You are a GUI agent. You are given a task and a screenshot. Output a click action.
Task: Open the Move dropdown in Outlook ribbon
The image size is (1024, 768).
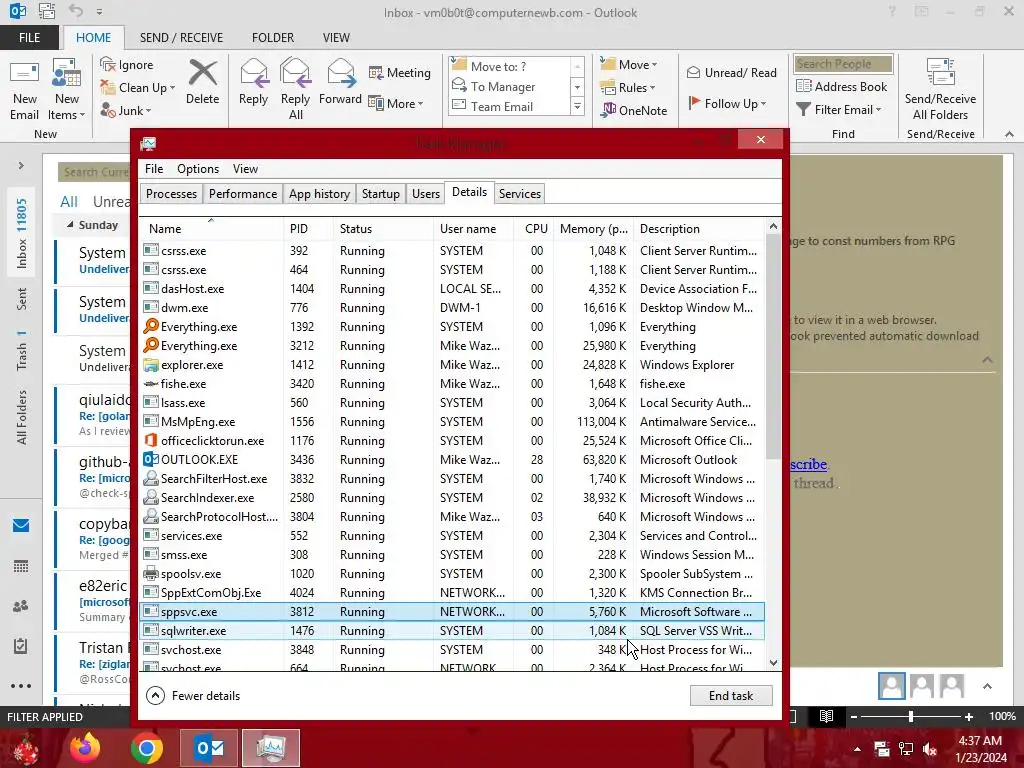click(628, 65)
